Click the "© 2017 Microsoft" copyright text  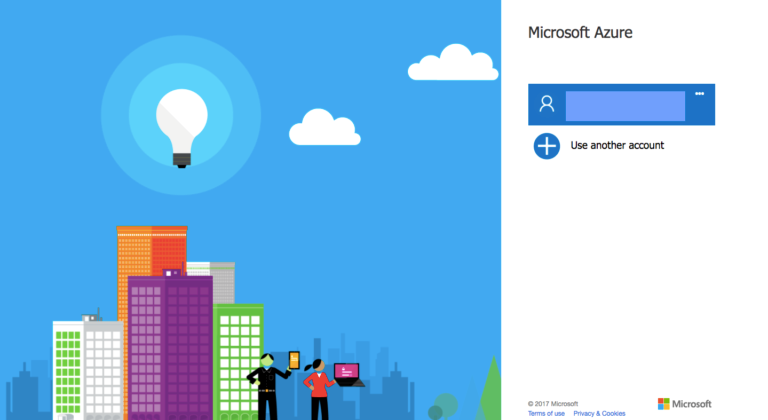tap(553, 404)
